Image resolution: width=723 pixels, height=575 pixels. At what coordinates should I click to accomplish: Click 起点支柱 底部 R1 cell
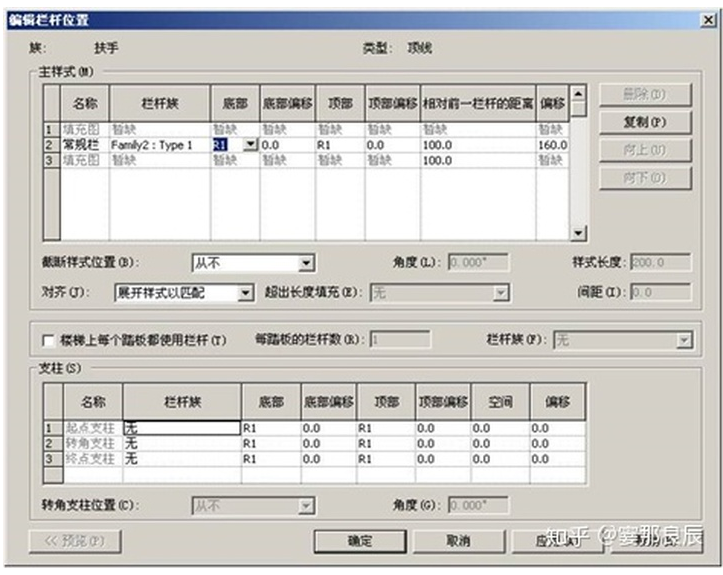[271, 428]
